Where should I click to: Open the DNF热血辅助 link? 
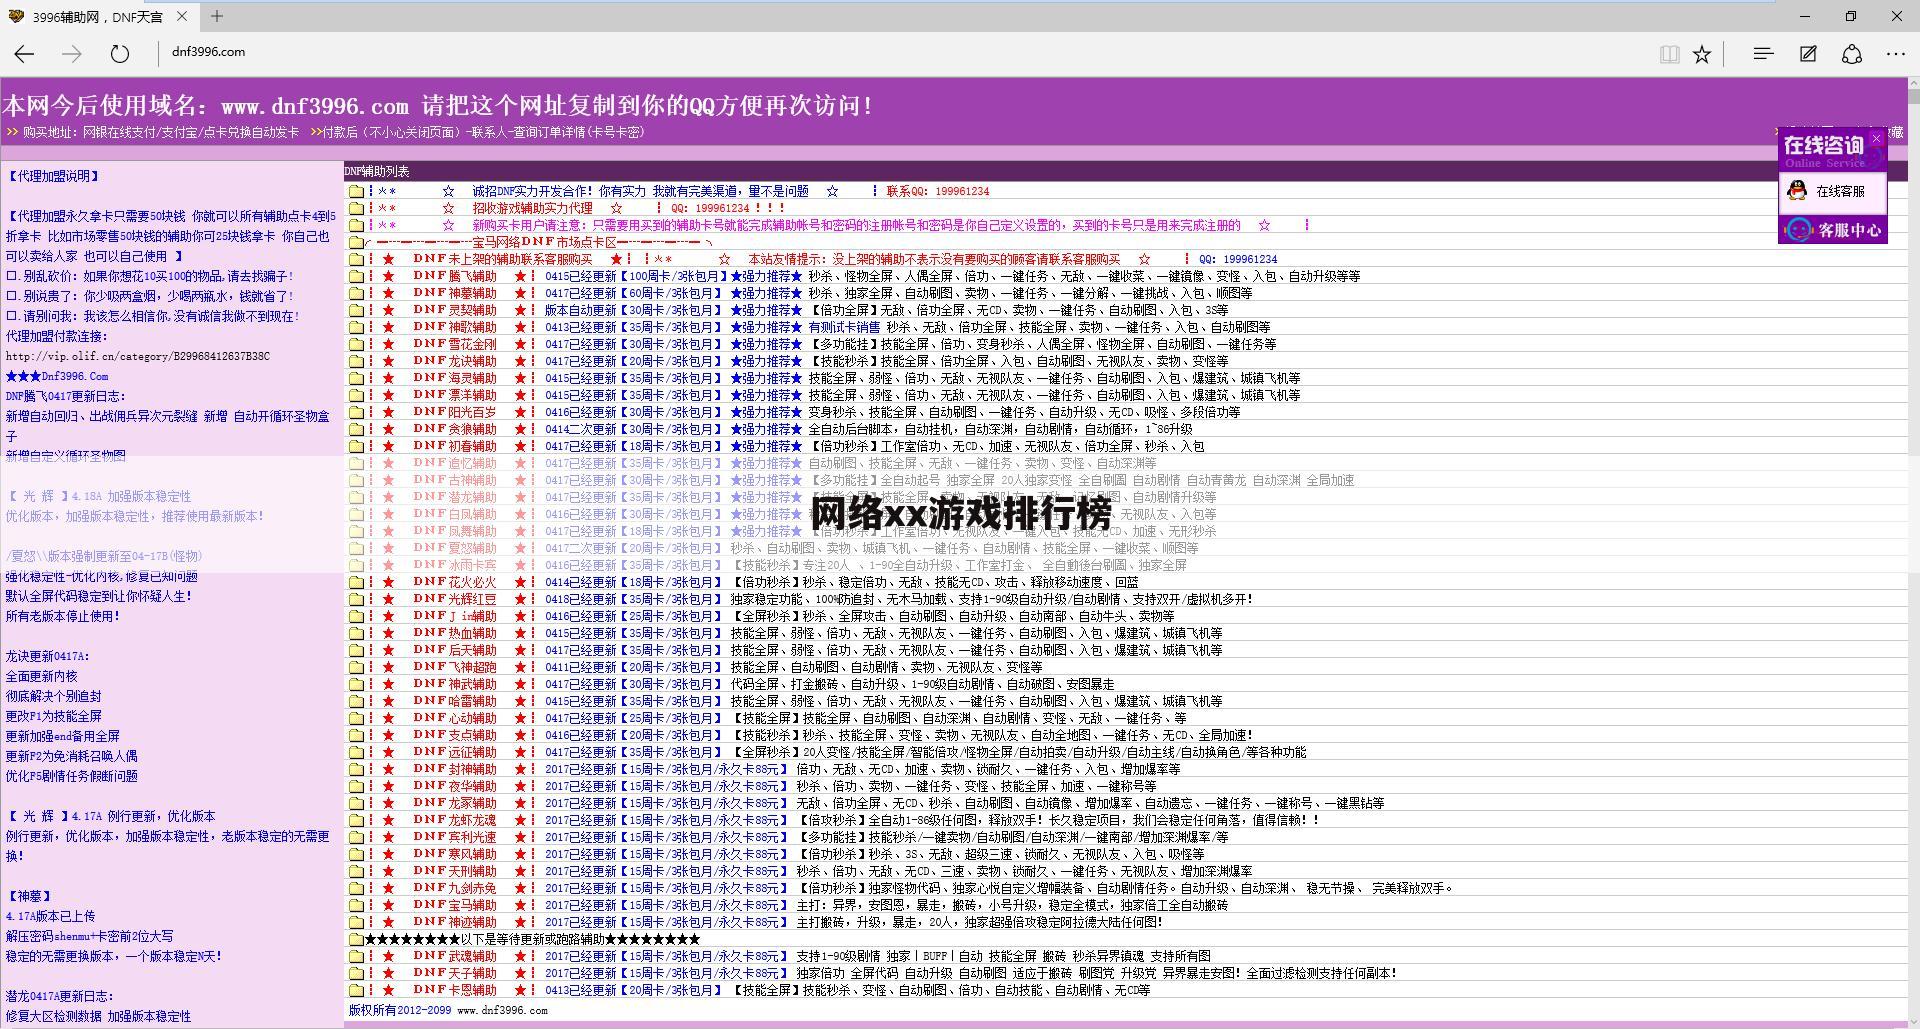click(x=455, y=634)
